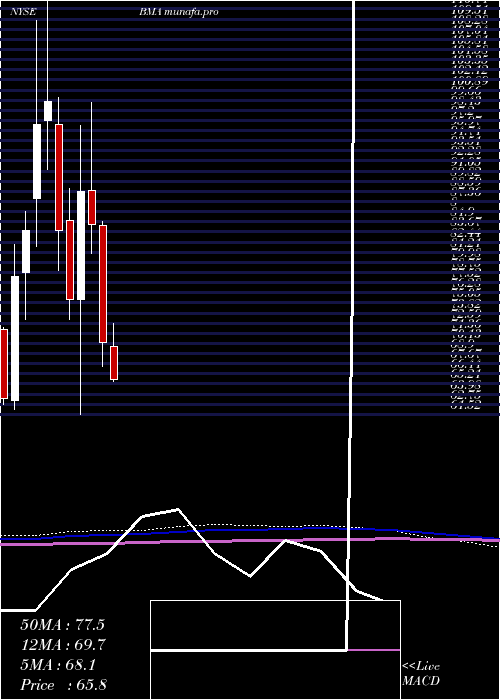Select the 5MA : 68.1 reading

tap(58, 665)
